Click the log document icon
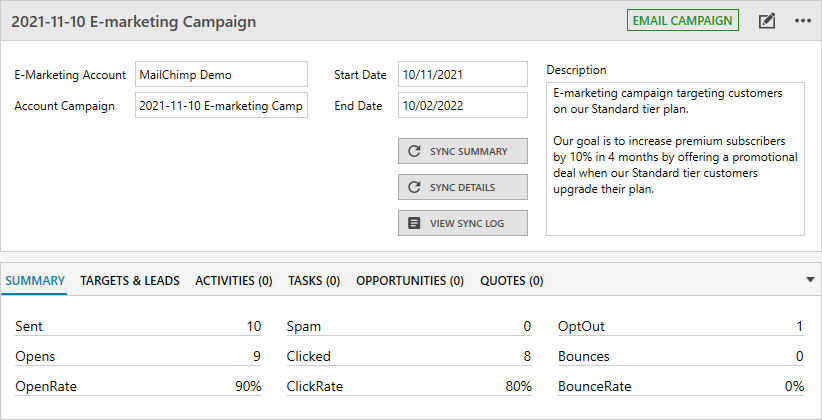The image size is (822, 420). (414, 223)
